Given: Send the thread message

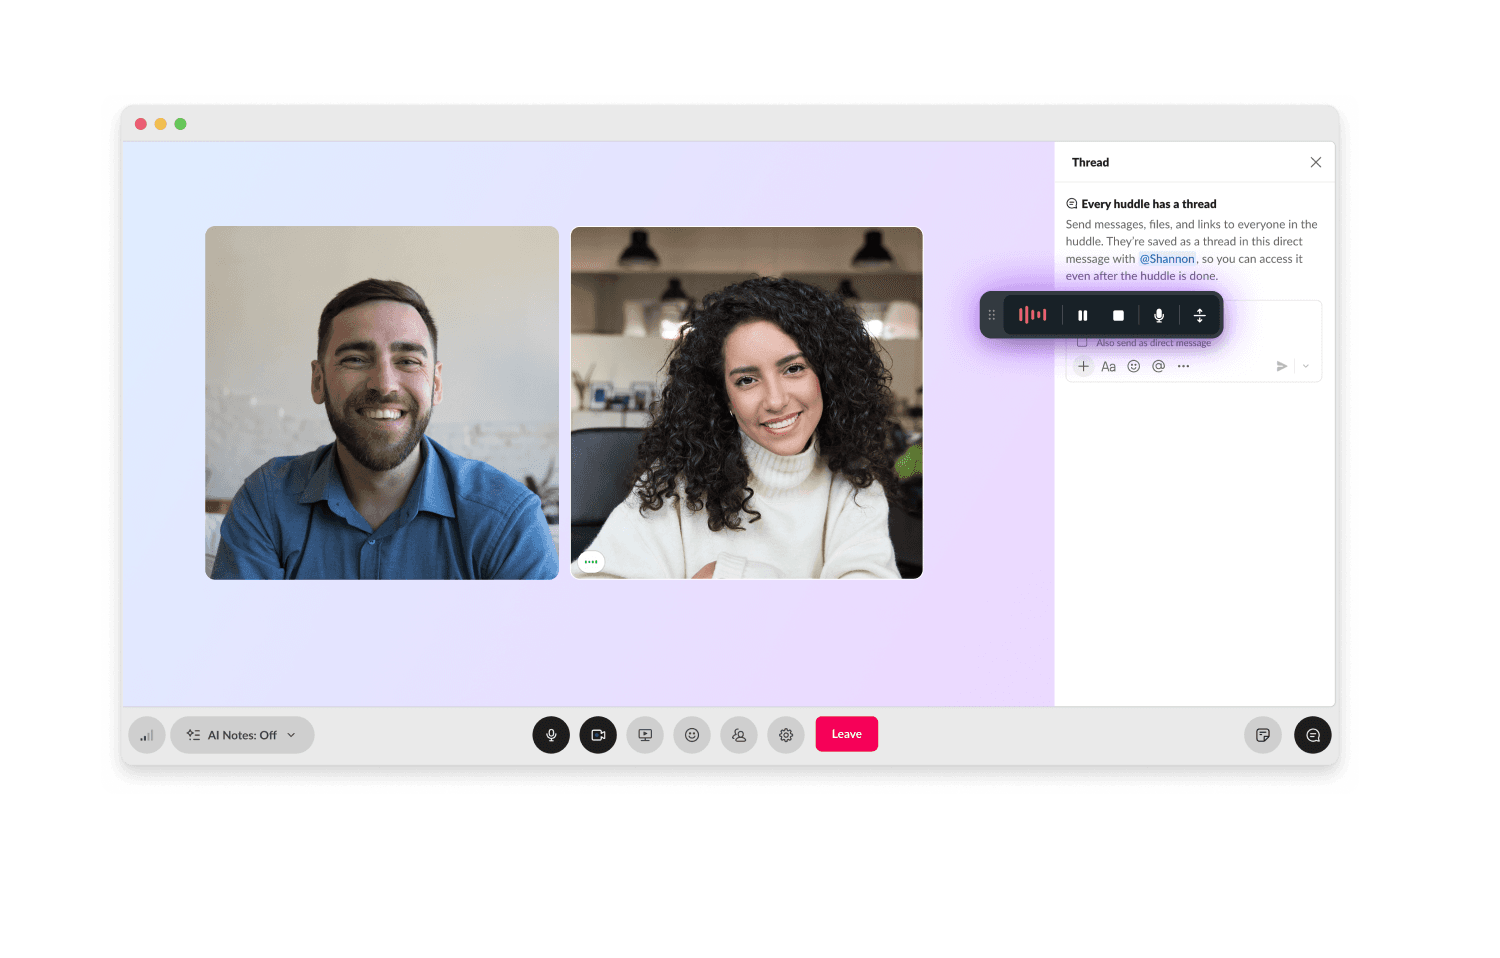Looking at the screenshot, I should [1282, 366].
